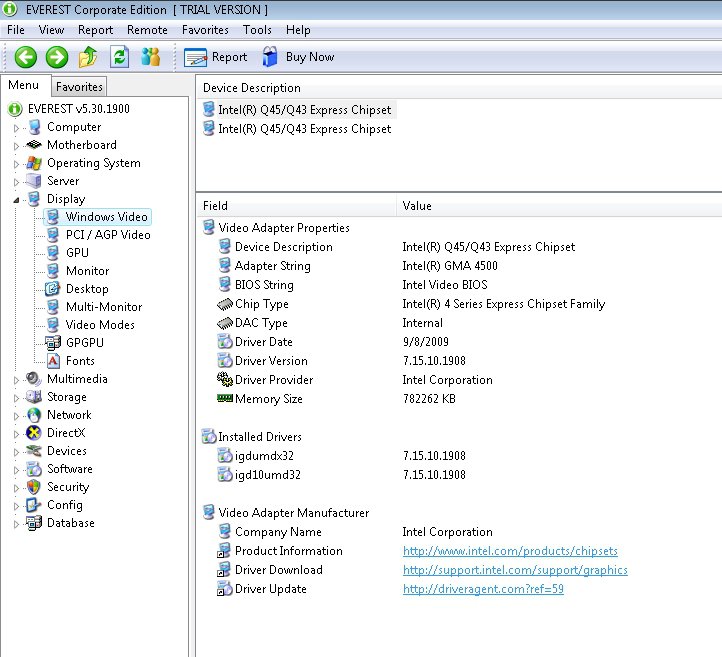This screenshot has width=722, height=657.
Task: Open the Tools menu
Action: pyautogui.click(x=257, y=30)
